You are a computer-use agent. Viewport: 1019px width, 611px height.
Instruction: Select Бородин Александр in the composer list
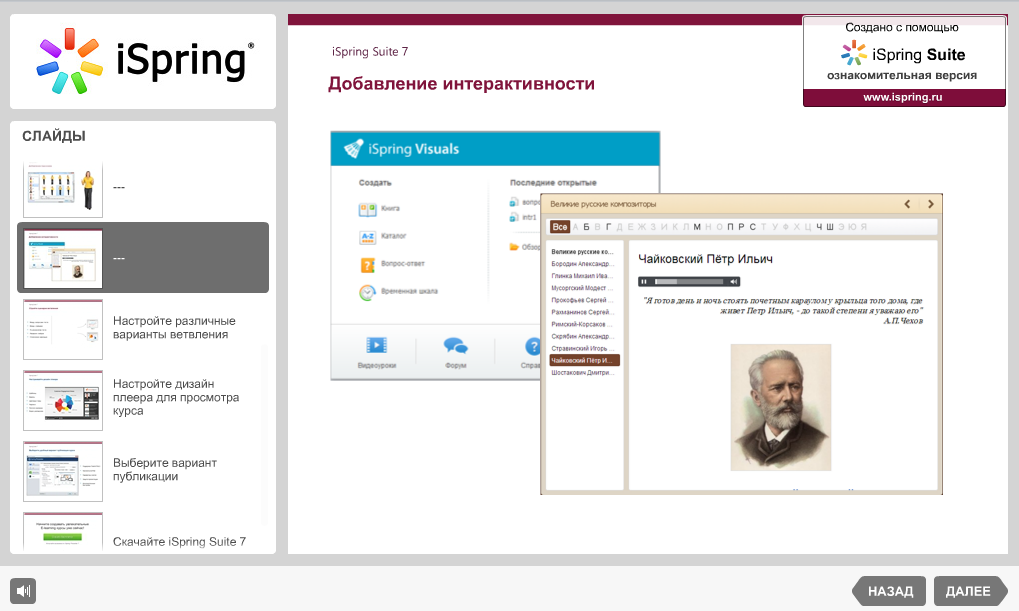tap(583, 264)
